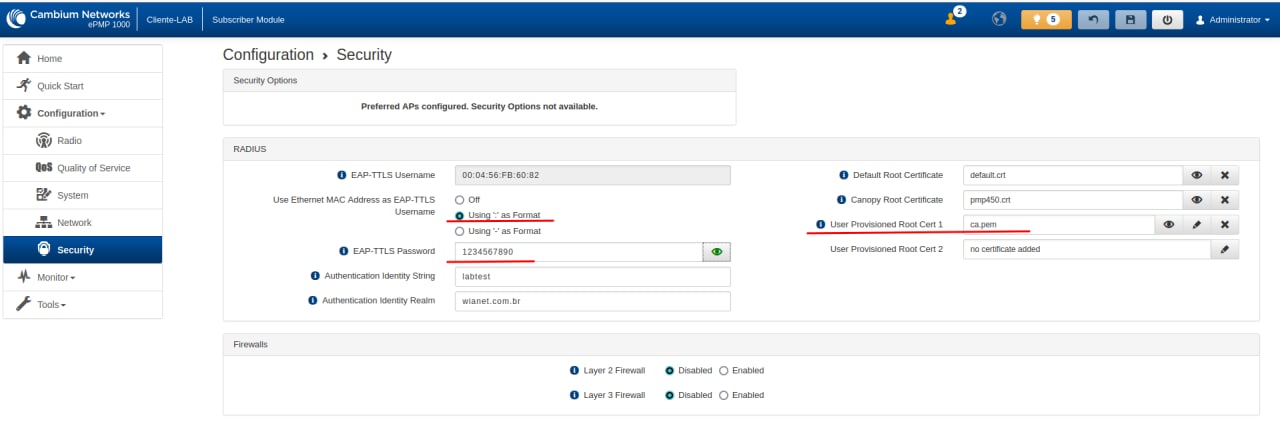Set Layer 3 Firewall to Disabled

(x=669, y=395)
